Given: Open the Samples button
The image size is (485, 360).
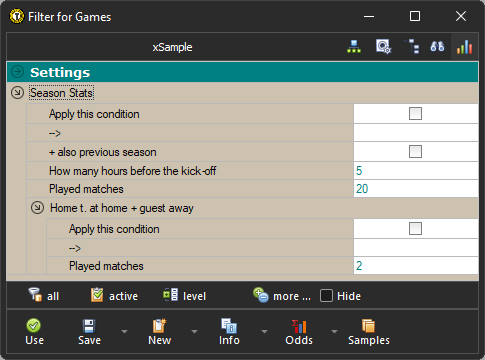Looking at the screenshot, I should 369,332.
